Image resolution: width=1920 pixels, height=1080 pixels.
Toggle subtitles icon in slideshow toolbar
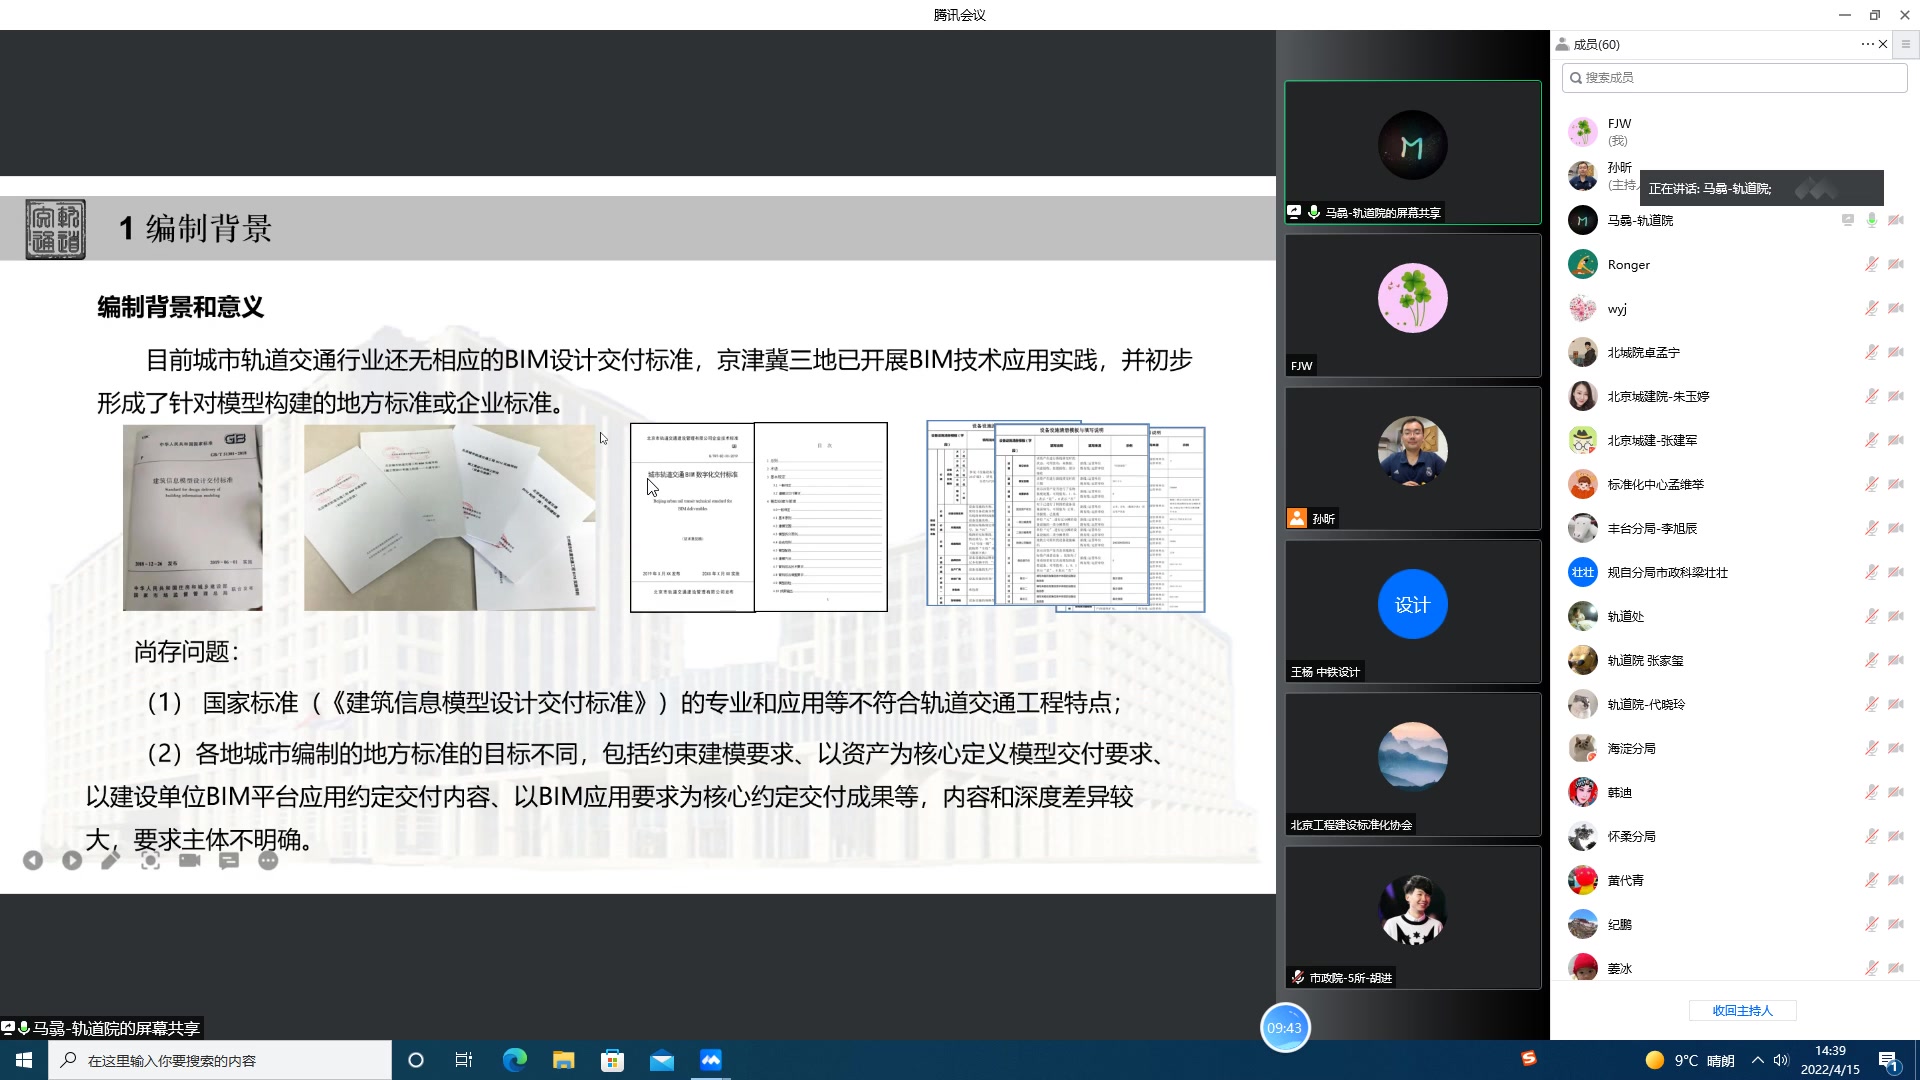(x=229, y=860)
